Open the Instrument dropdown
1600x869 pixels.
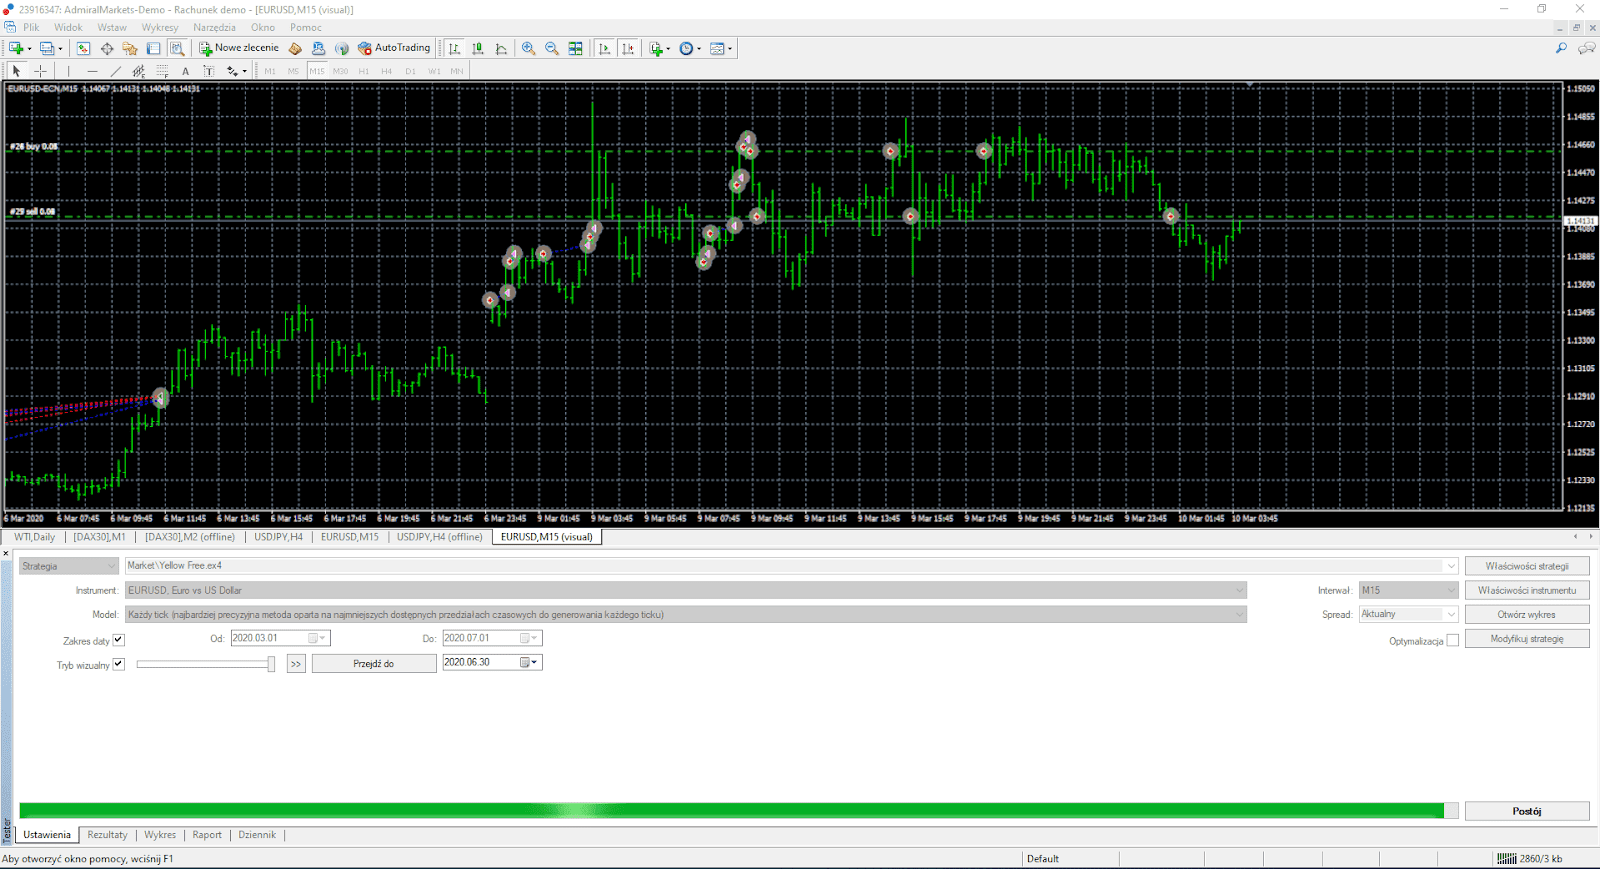[686, 590]
